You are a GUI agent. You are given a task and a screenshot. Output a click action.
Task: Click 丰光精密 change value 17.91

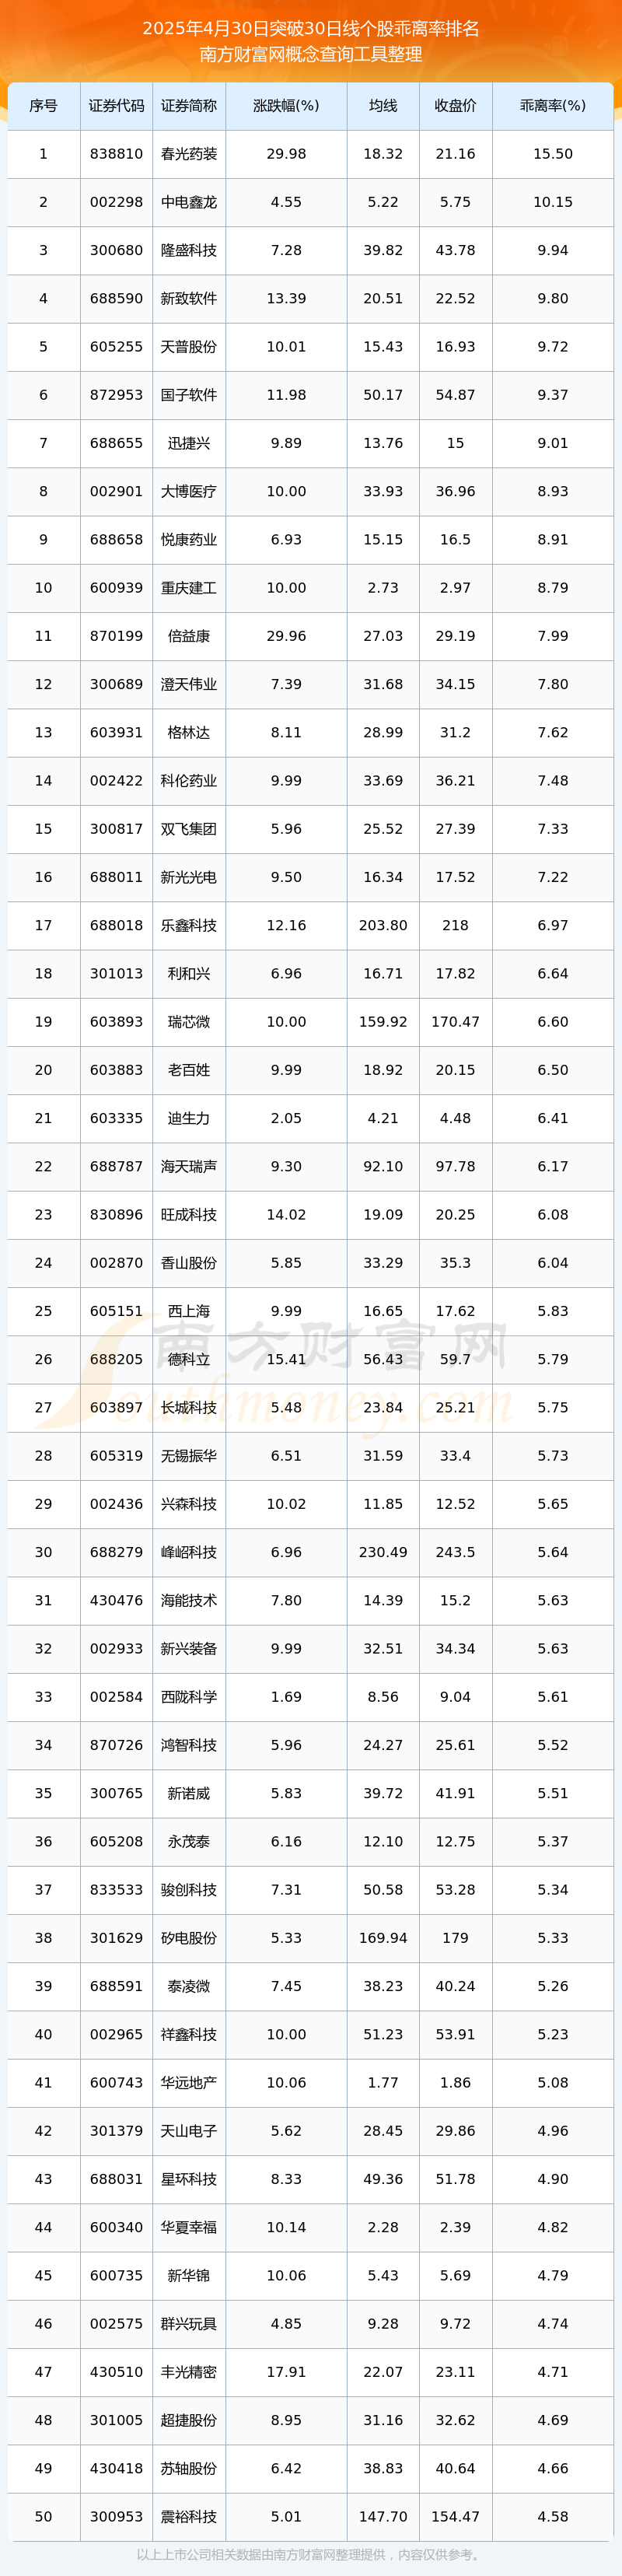coord(286,2372)
